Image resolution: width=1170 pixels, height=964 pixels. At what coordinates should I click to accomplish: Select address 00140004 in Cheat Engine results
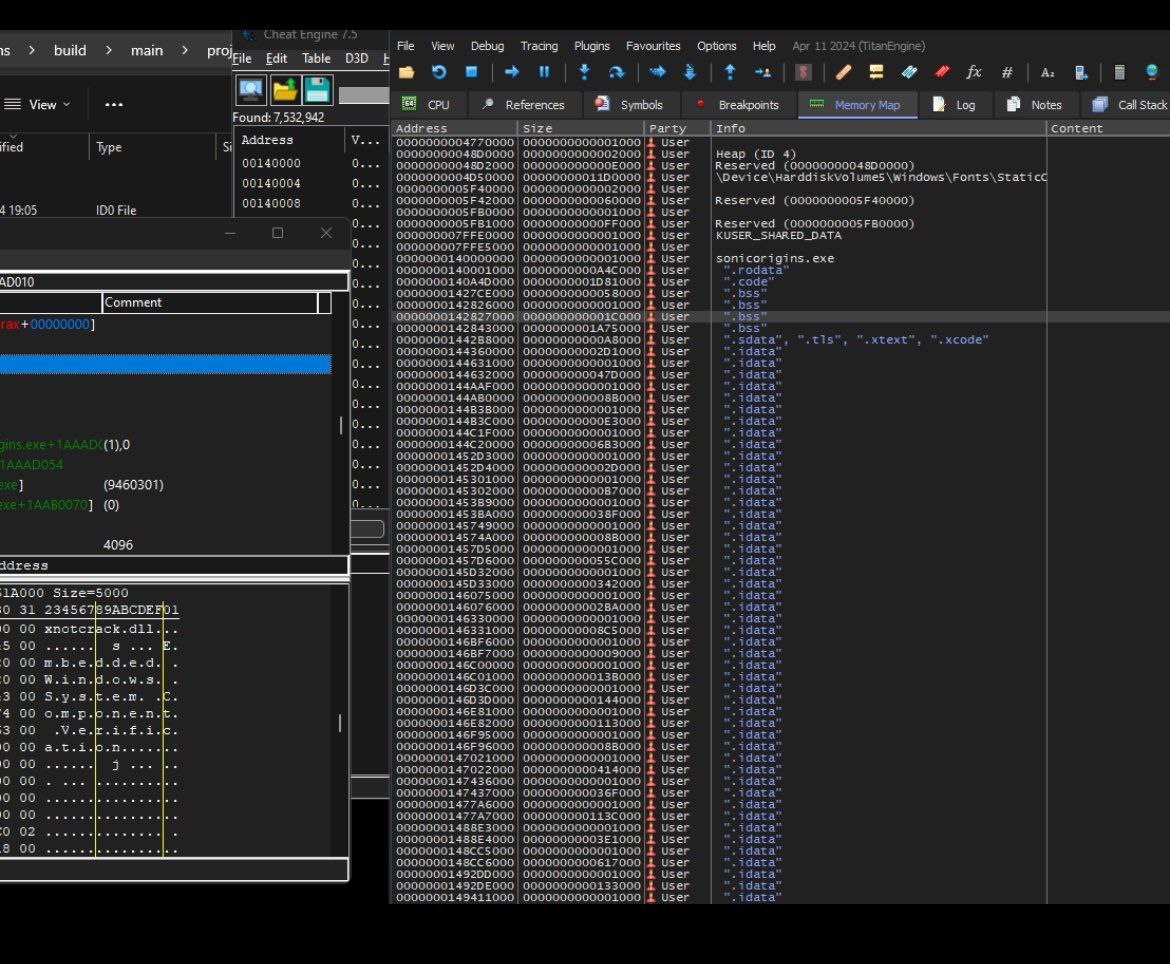[271, 183]
